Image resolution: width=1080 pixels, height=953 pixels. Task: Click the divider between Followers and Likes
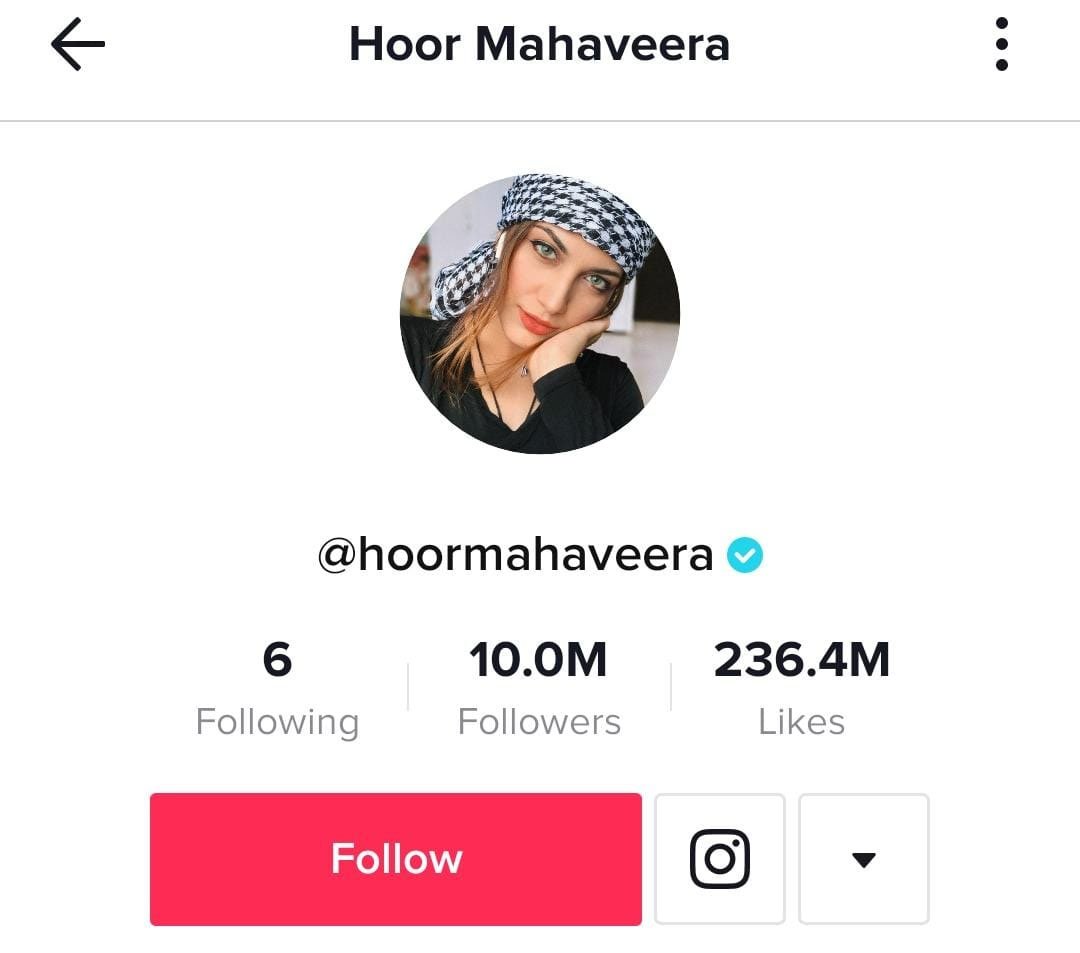(x=671, y=687)
